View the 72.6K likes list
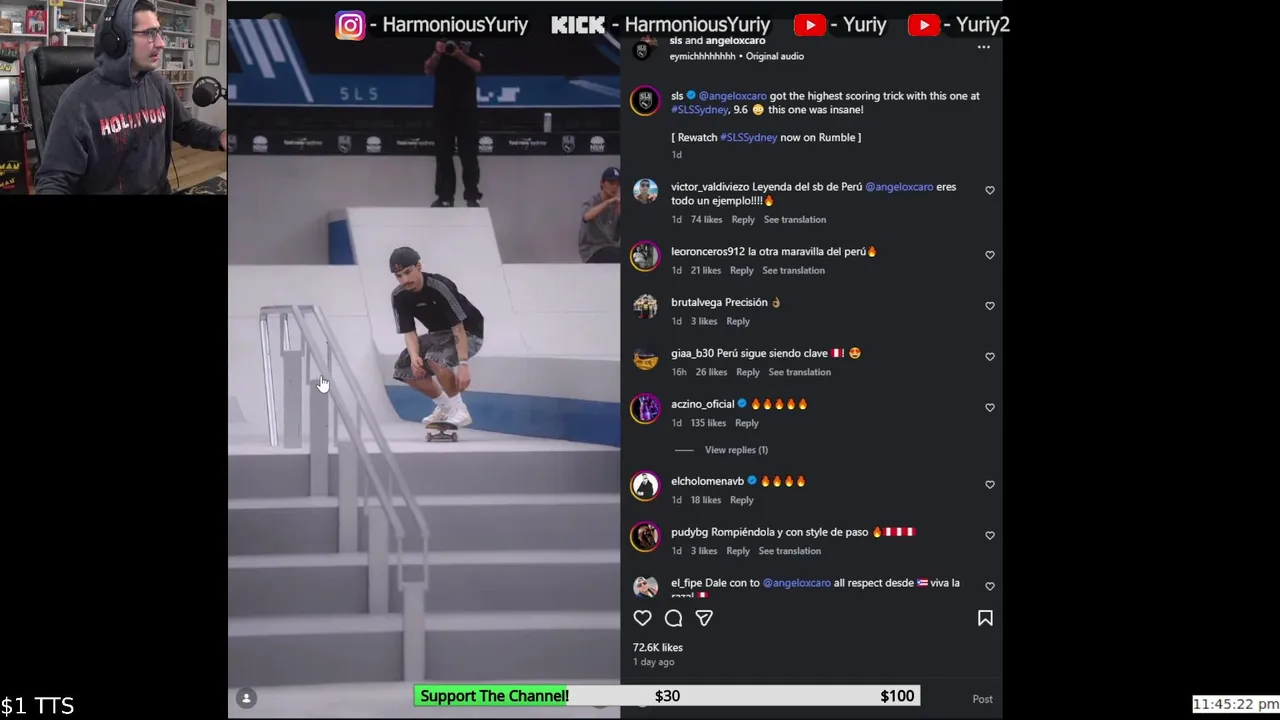The width and height of the screenshot is (1280, 720). coord(658,647)
